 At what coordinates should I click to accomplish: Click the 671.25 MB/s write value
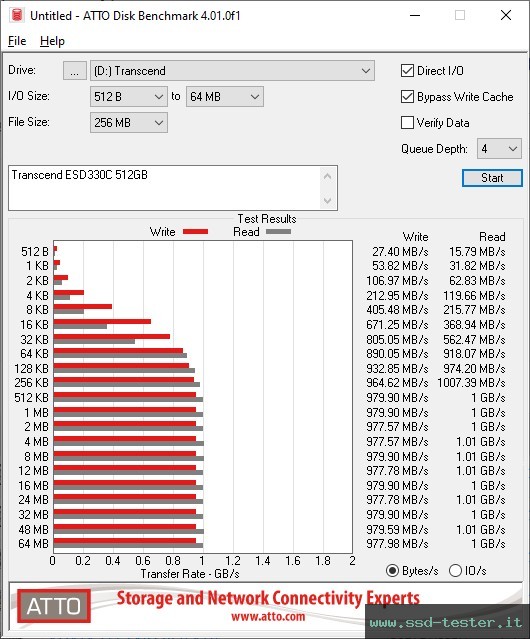click(397, 325)
